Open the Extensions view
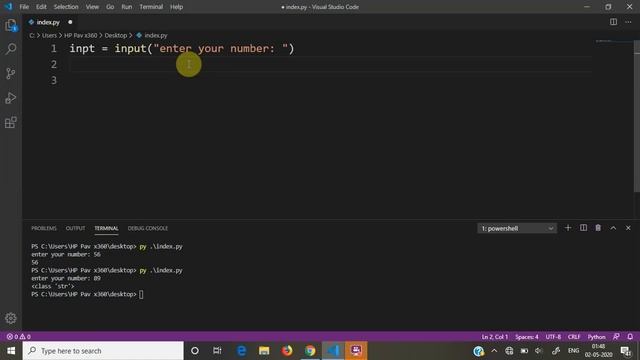 [x=11, y=122]
